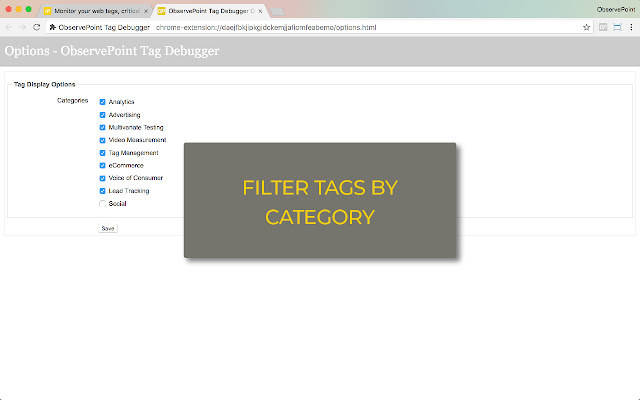
Task: Click the first extension icon left of menu
Action: 603,27
